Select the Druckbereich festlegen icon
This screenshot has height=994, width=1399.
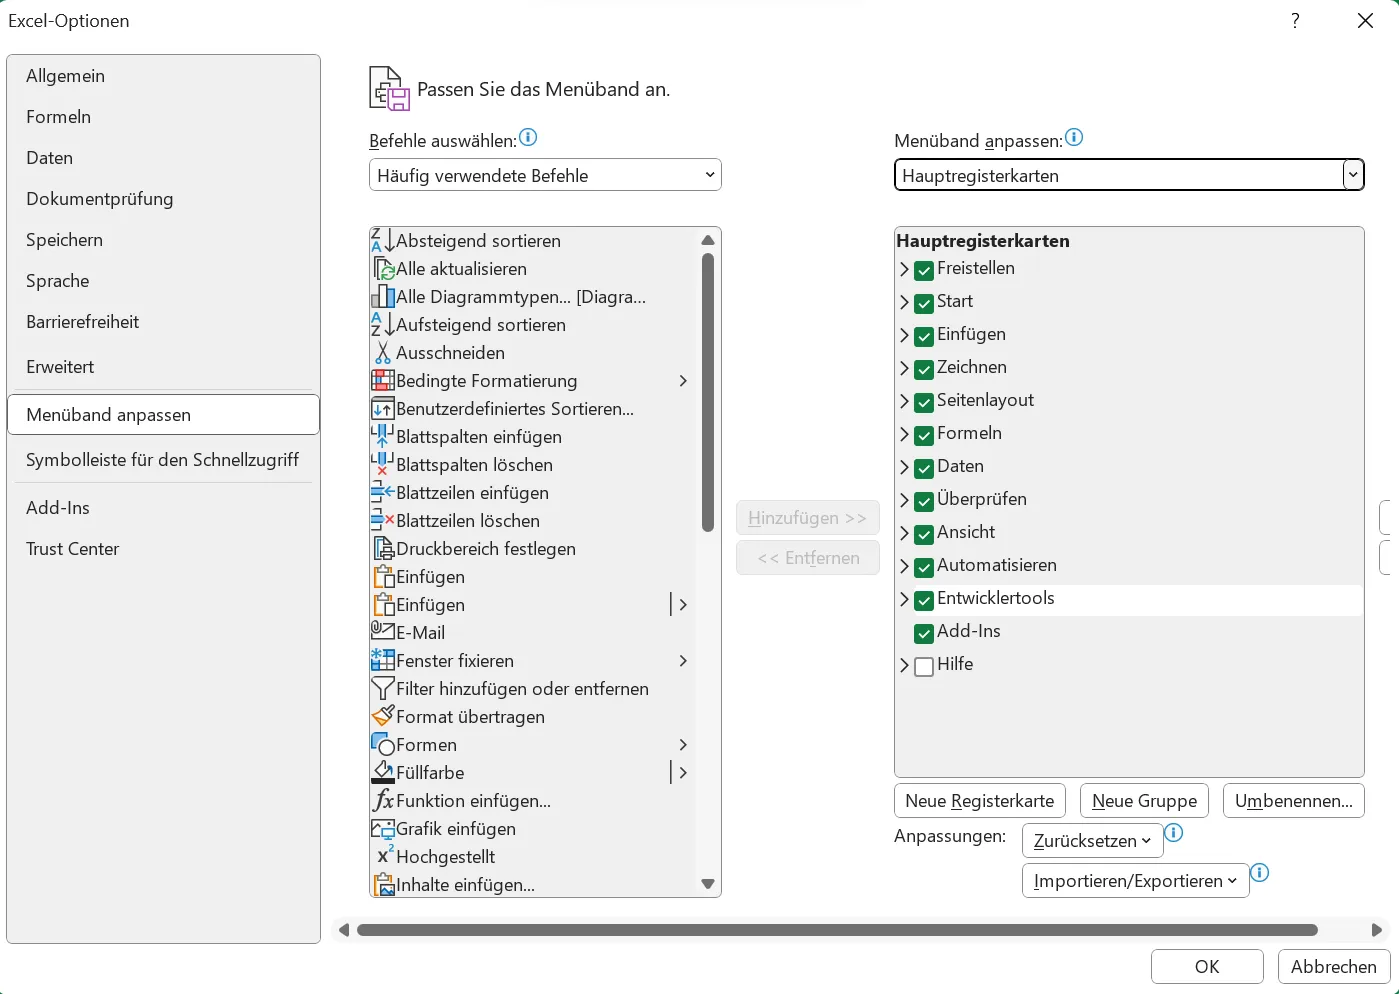pos(383,549)
